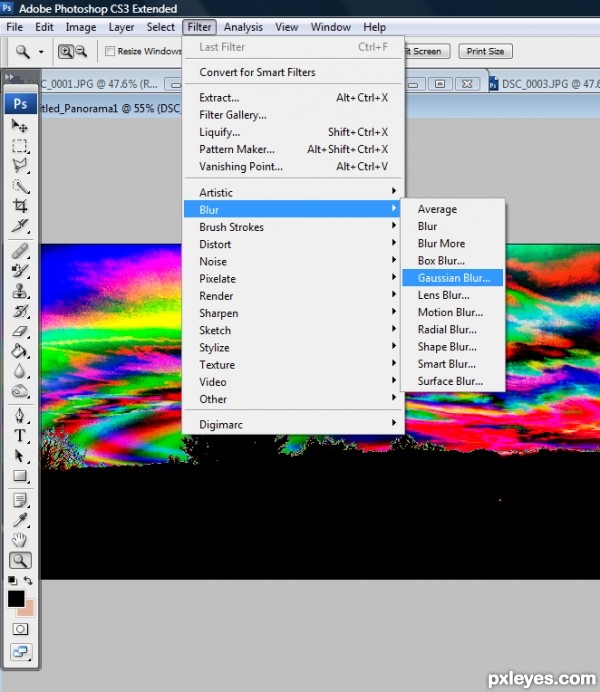The image size is (600, 692).
Task: Switch to DSC_0003.JPG document
Action: pyautogui.click(x=544, y=83)
